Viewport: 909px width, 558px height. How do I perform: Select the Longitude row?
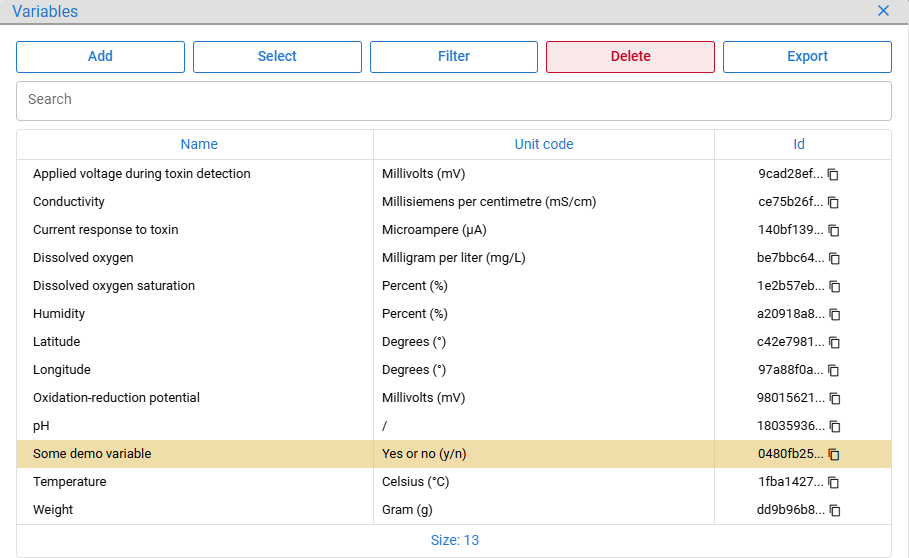[x=454, y=370]
